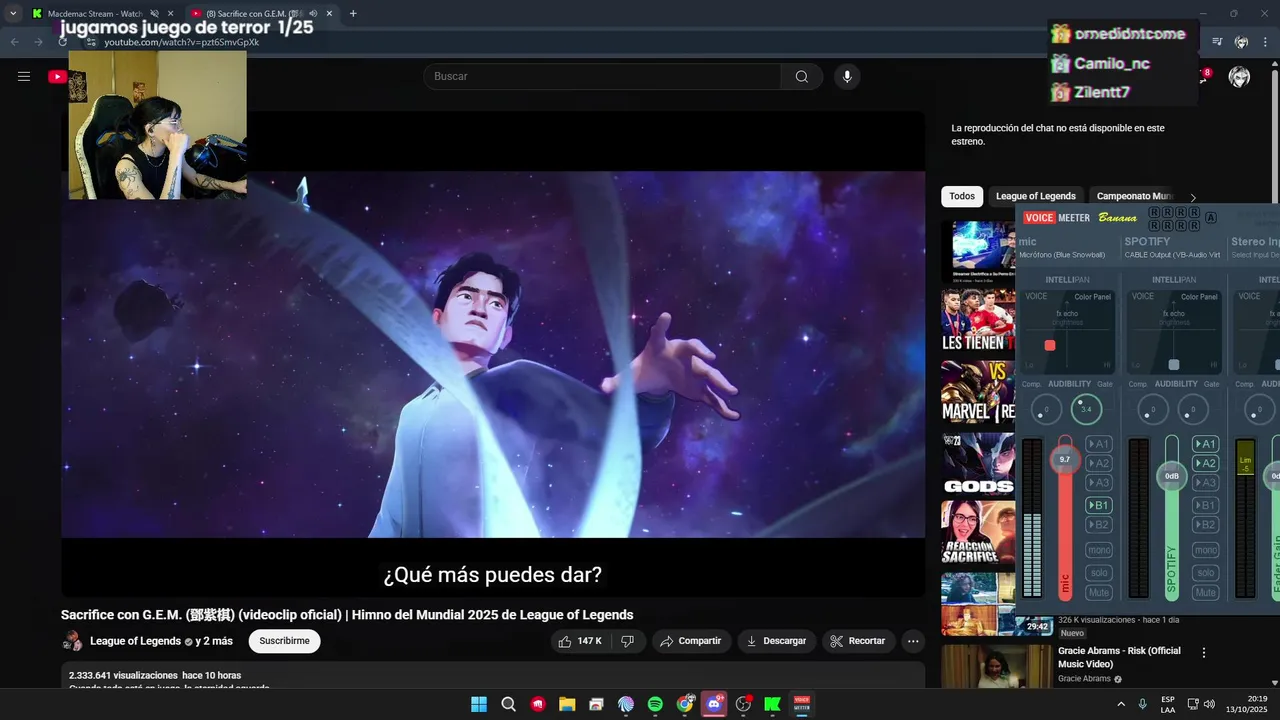Open options menu for Gracie Abrams video
The height and width of the screenshot is (720, 1280).
pos(1204,653)
